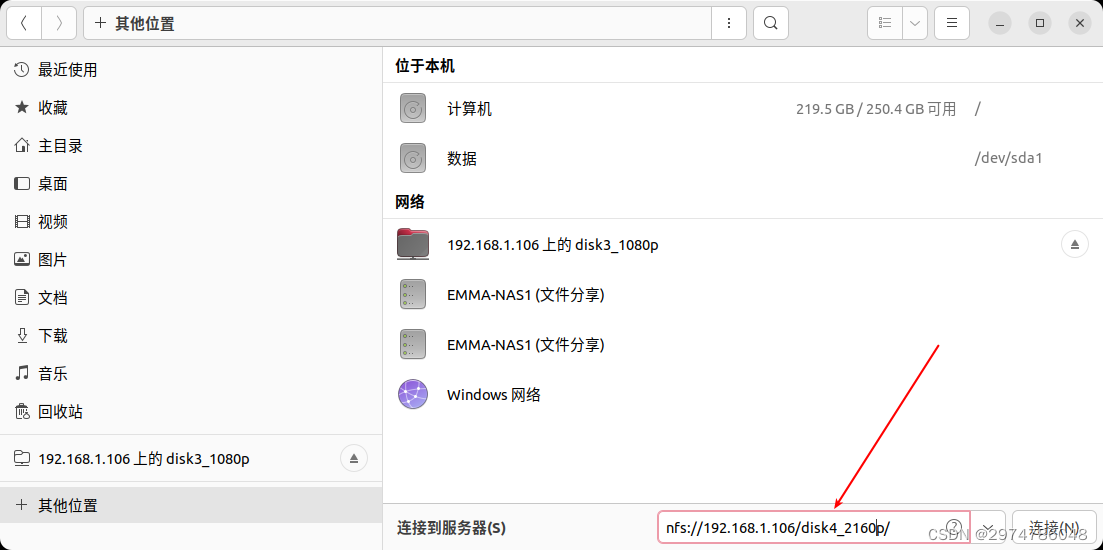Screen dimensions: 1103x550
Task: Open Windows 网络 entry
Action: pyautogui.click(x=742, y=395)
